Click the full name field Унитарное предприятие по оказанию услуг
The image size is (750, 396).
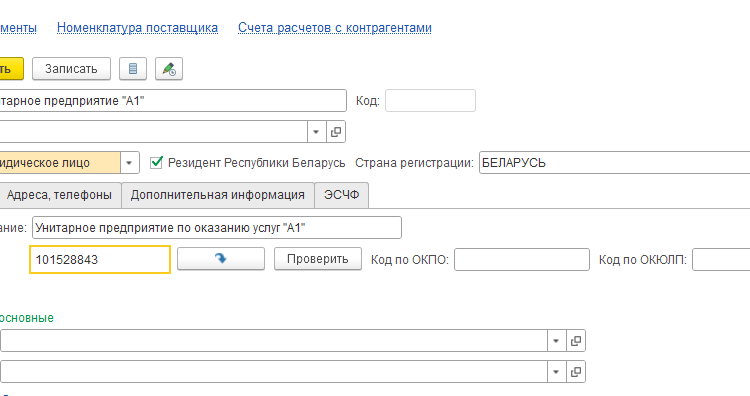(x=217, y=228)
